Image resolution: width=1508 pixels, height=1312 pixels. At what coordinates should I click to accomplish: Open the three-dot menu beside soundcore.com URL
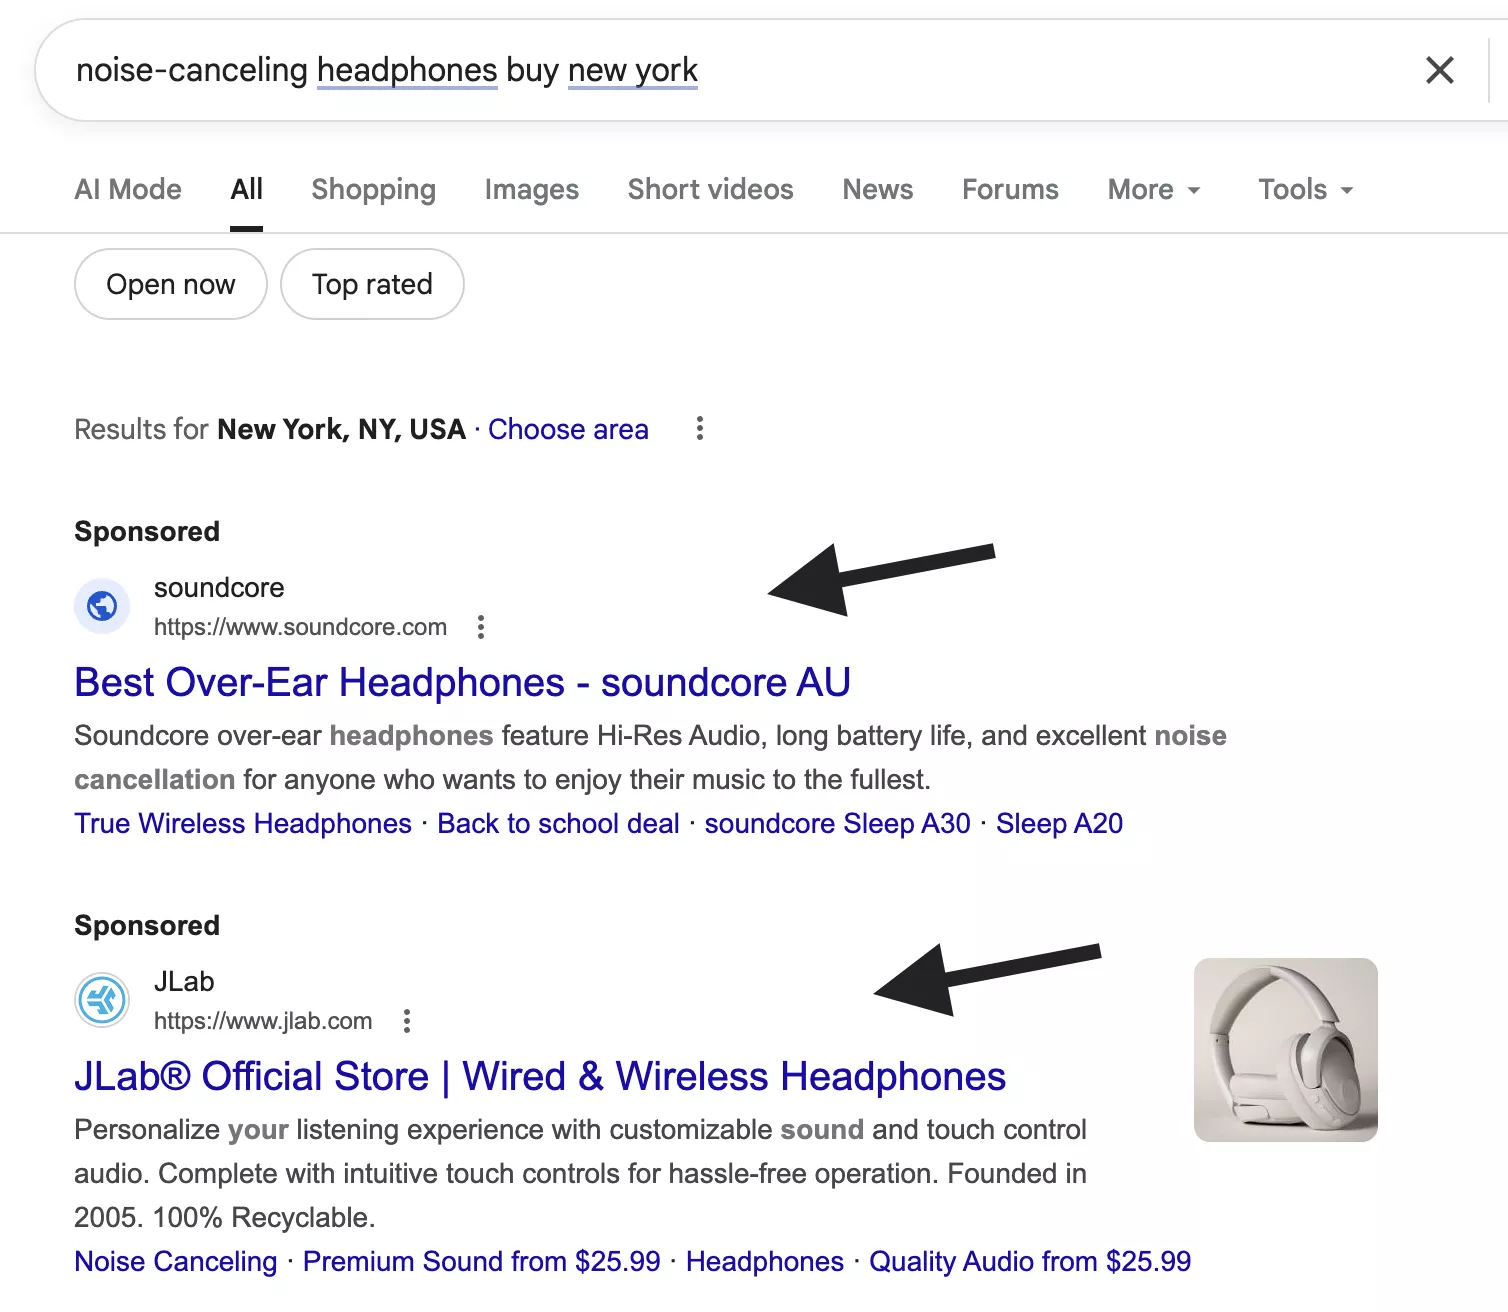[x=481, y=627]
